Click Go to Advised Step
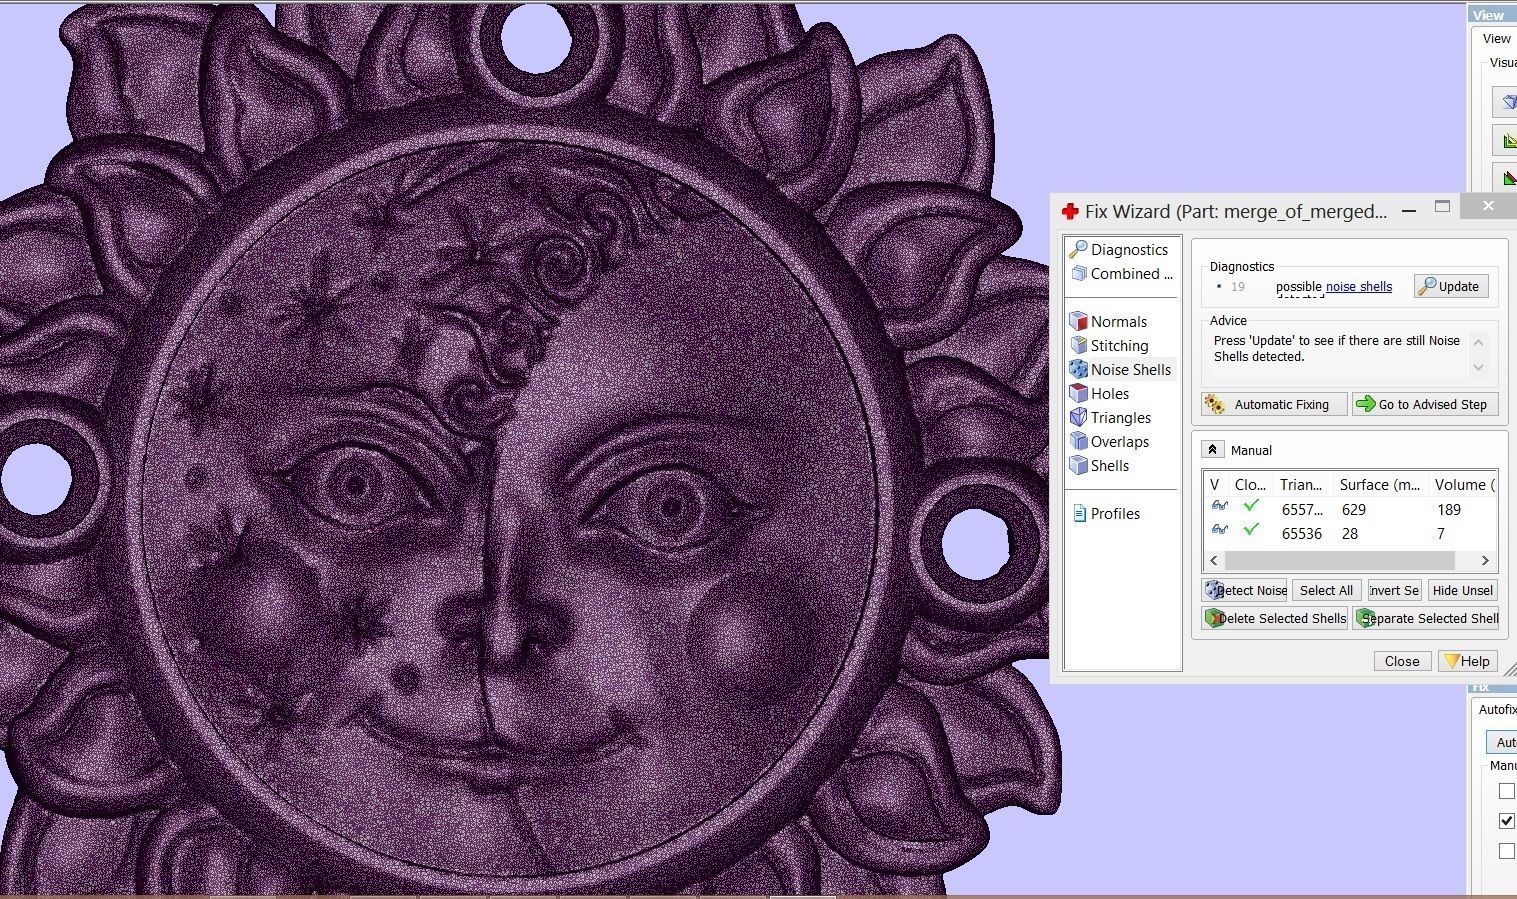The width and height of the screenshot is (1517, 899). 1425,405
